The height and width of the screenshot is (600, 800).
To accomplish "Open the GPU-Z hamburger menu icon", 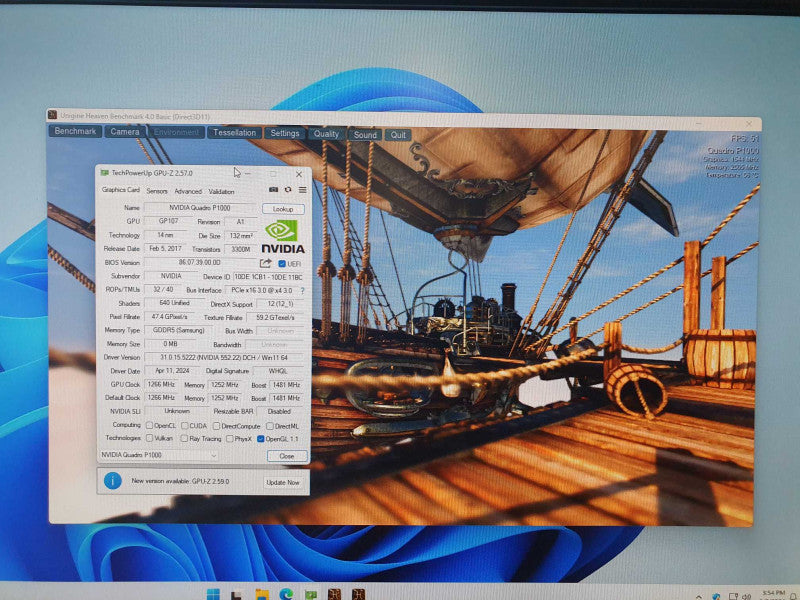I will click(303, 190).
